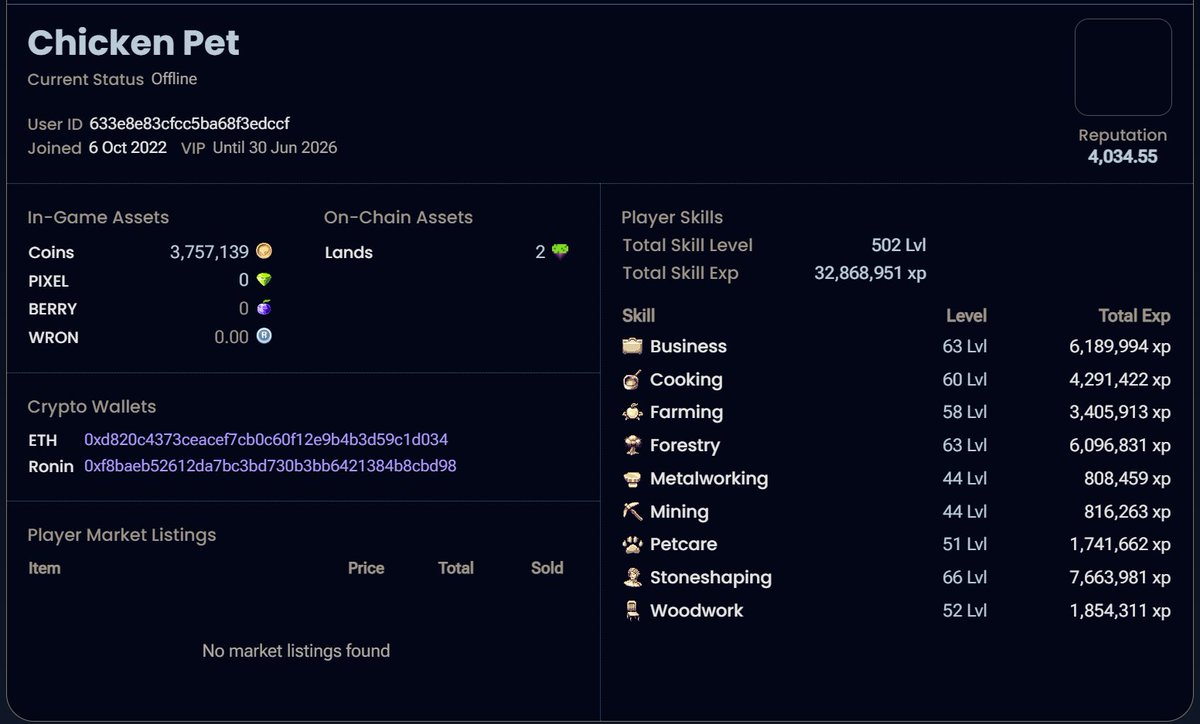This screenshot has height=724, width=1200.
Task: Click the joined date 6 Oct 2022
Action: [128, 148]
